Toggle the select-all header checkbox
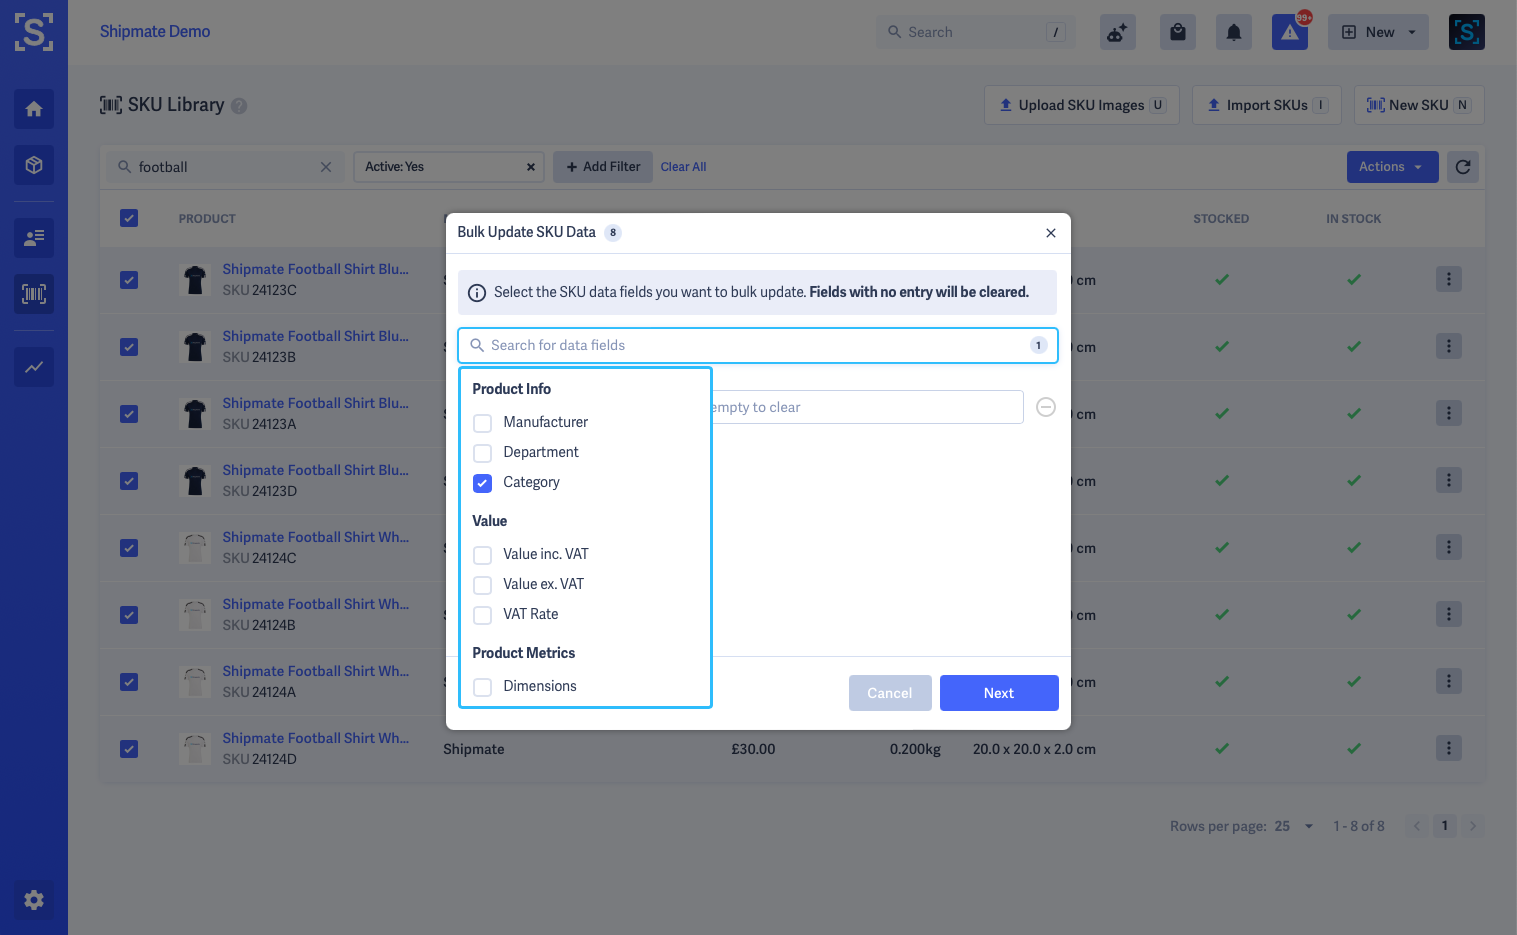The width and height of the screenshot is (1517, 935). tap(129, 218)
